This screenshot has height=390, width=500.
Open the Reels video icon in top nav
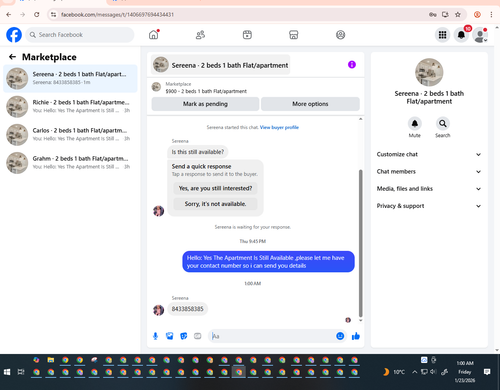coord(247,35)
